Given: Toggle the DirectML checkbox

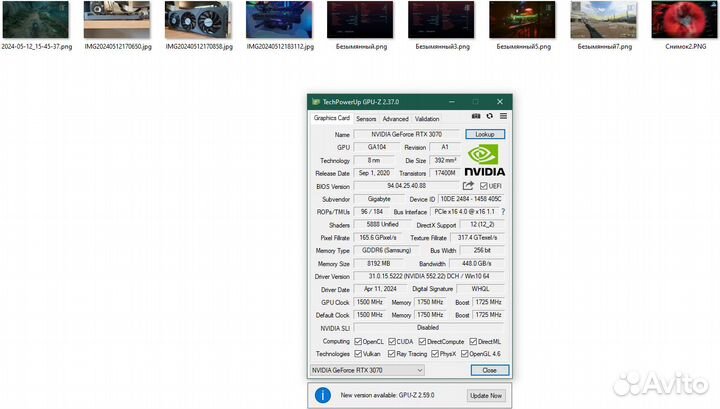Looking at the screenshot, I should pos(473,342).
